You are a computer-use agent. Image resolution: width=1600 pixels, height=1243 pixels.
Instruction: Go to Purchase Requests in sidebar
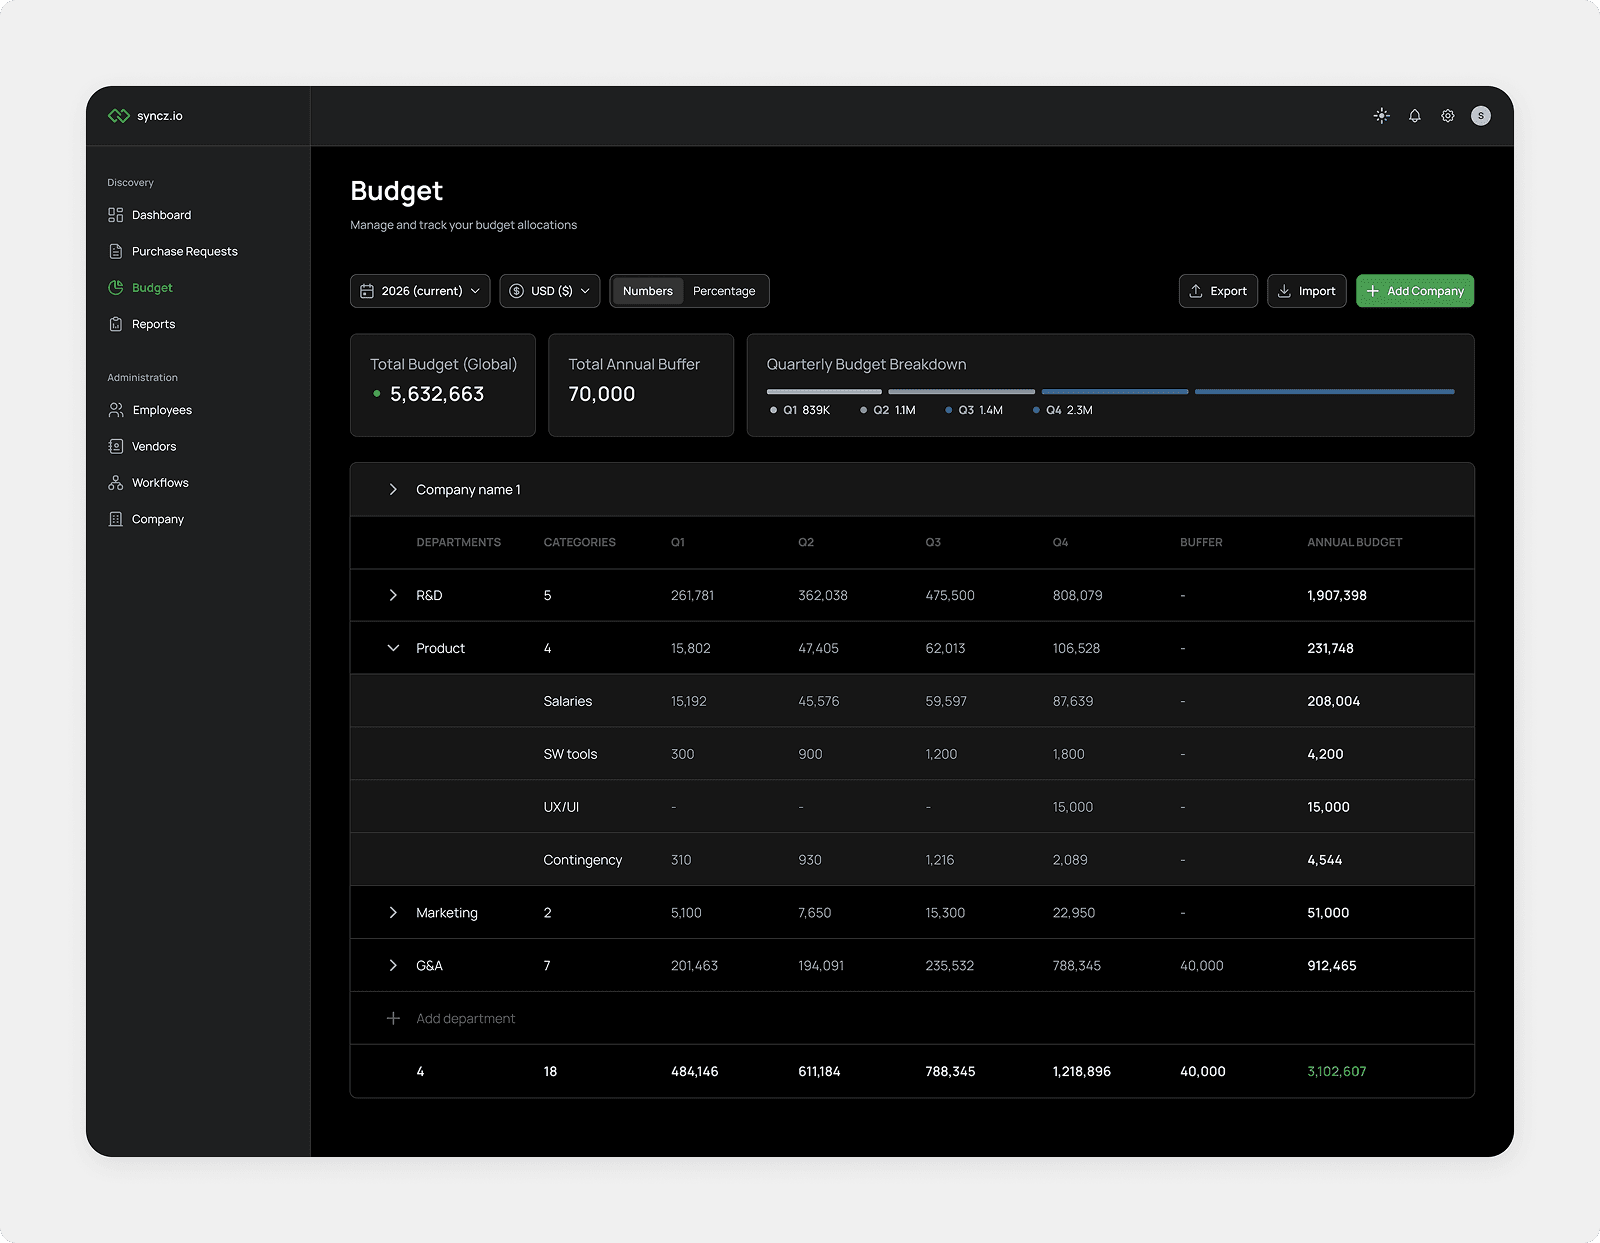click(184, 252)
